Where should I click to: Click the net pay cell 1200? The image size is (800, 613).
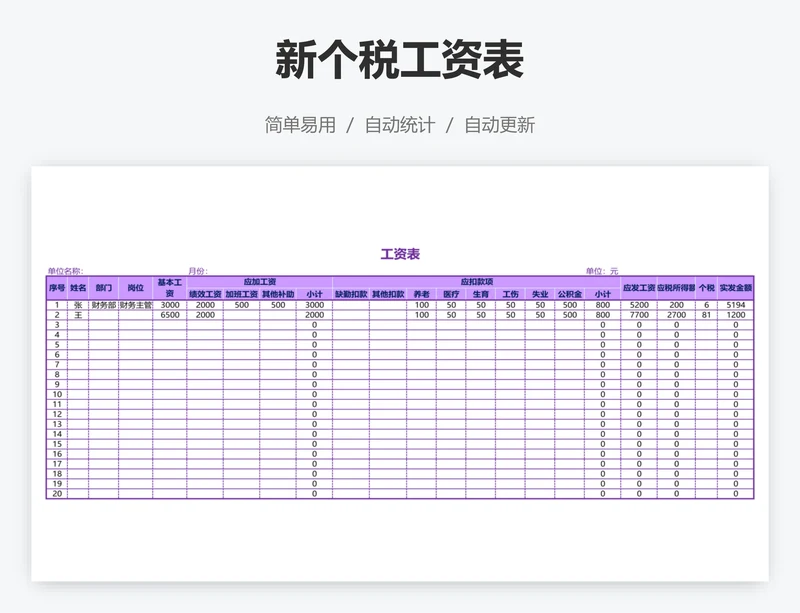tap(735, 315)
